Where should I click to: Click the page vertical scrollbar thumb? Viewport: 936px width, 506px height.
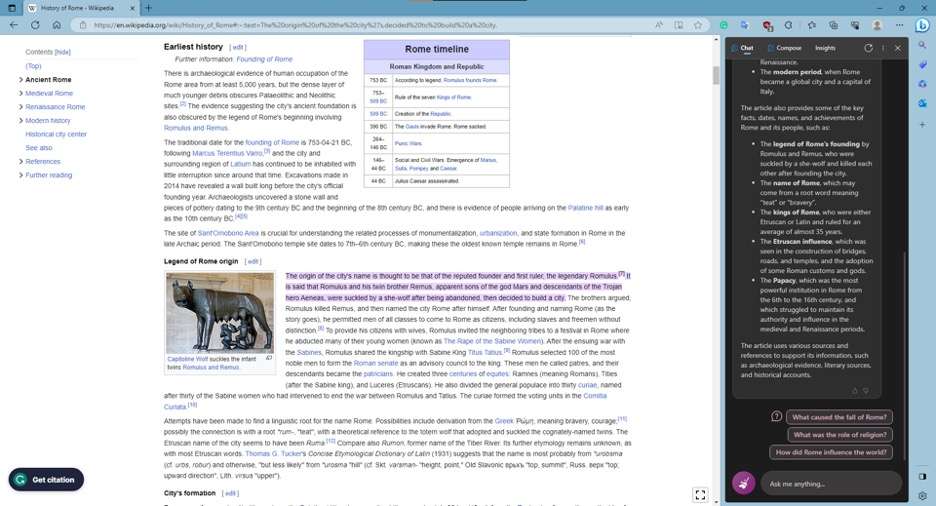click(716, 75)
